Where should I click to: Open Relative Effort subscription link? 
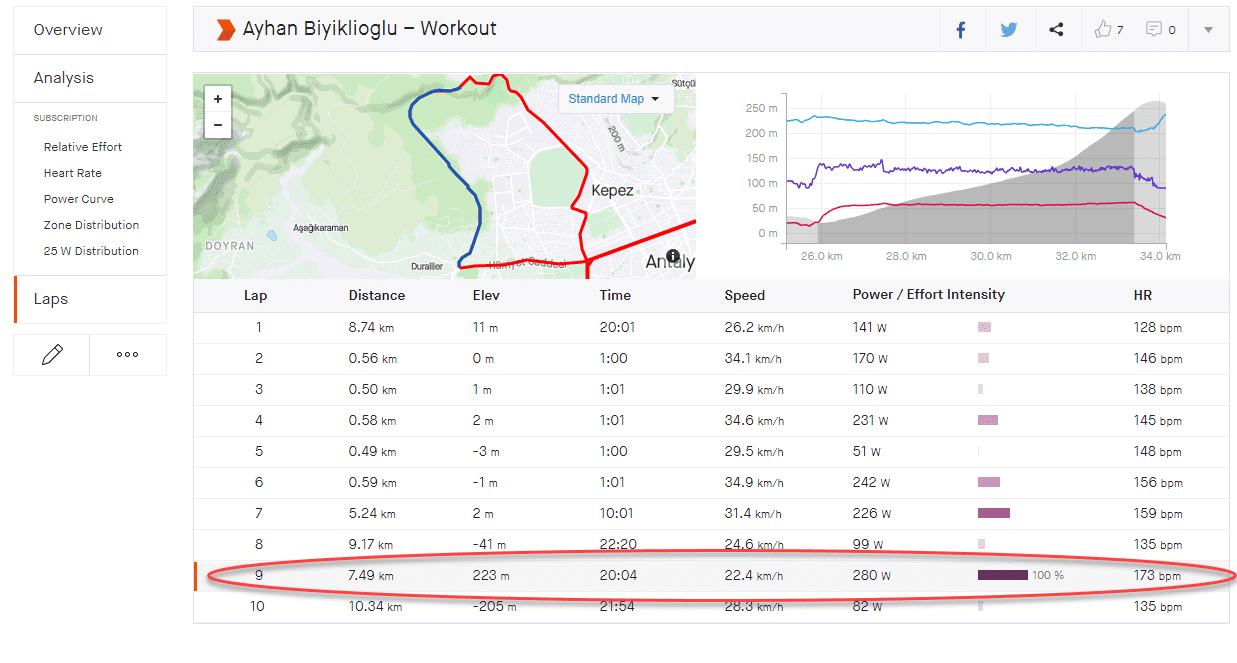click(83, 147)
